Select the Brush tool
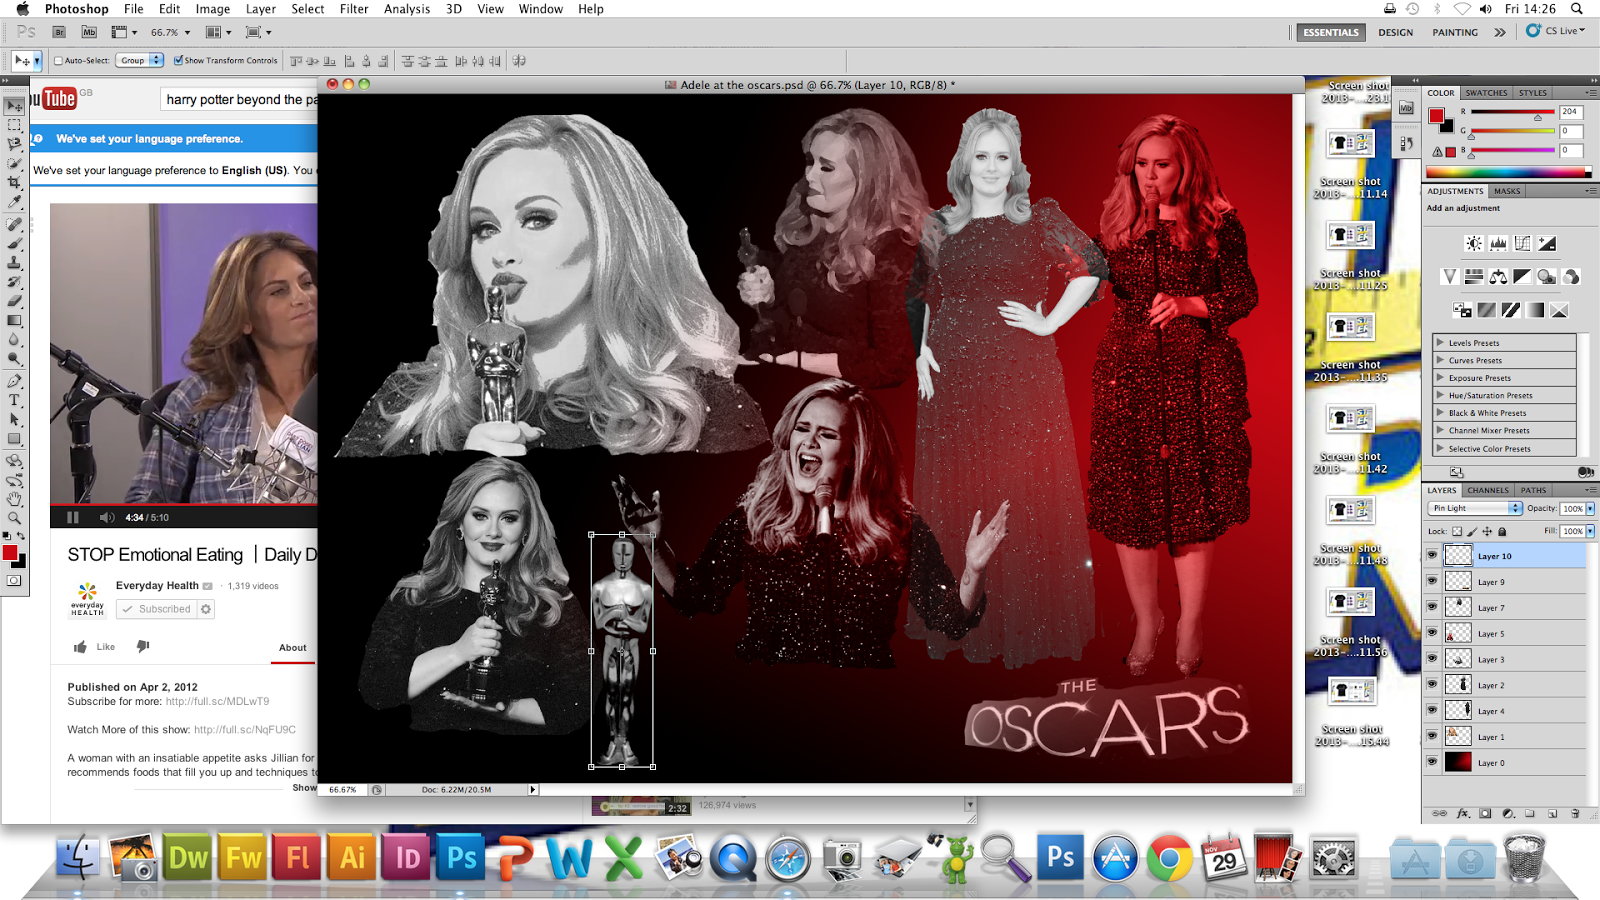 pos(14,244)
